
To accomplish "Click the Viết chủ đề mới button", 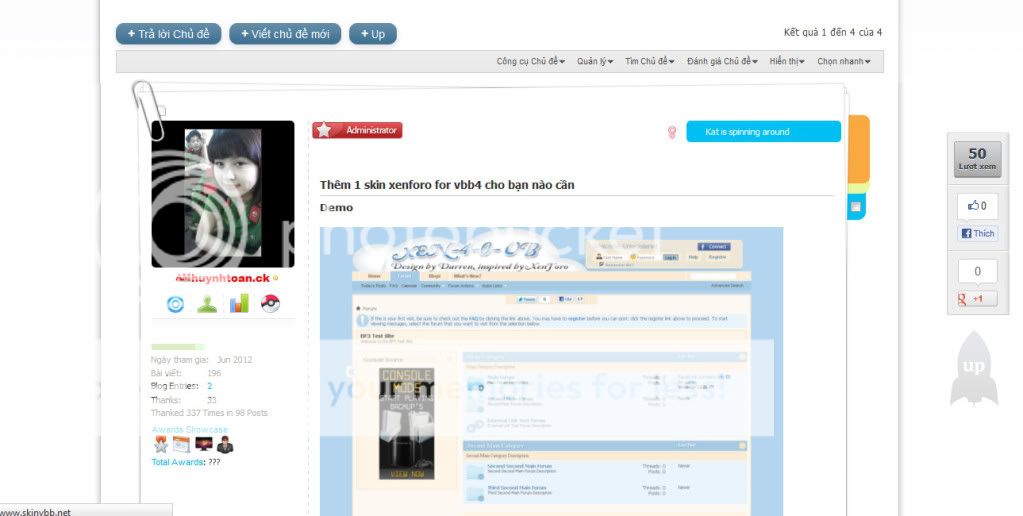I will 284,34.
